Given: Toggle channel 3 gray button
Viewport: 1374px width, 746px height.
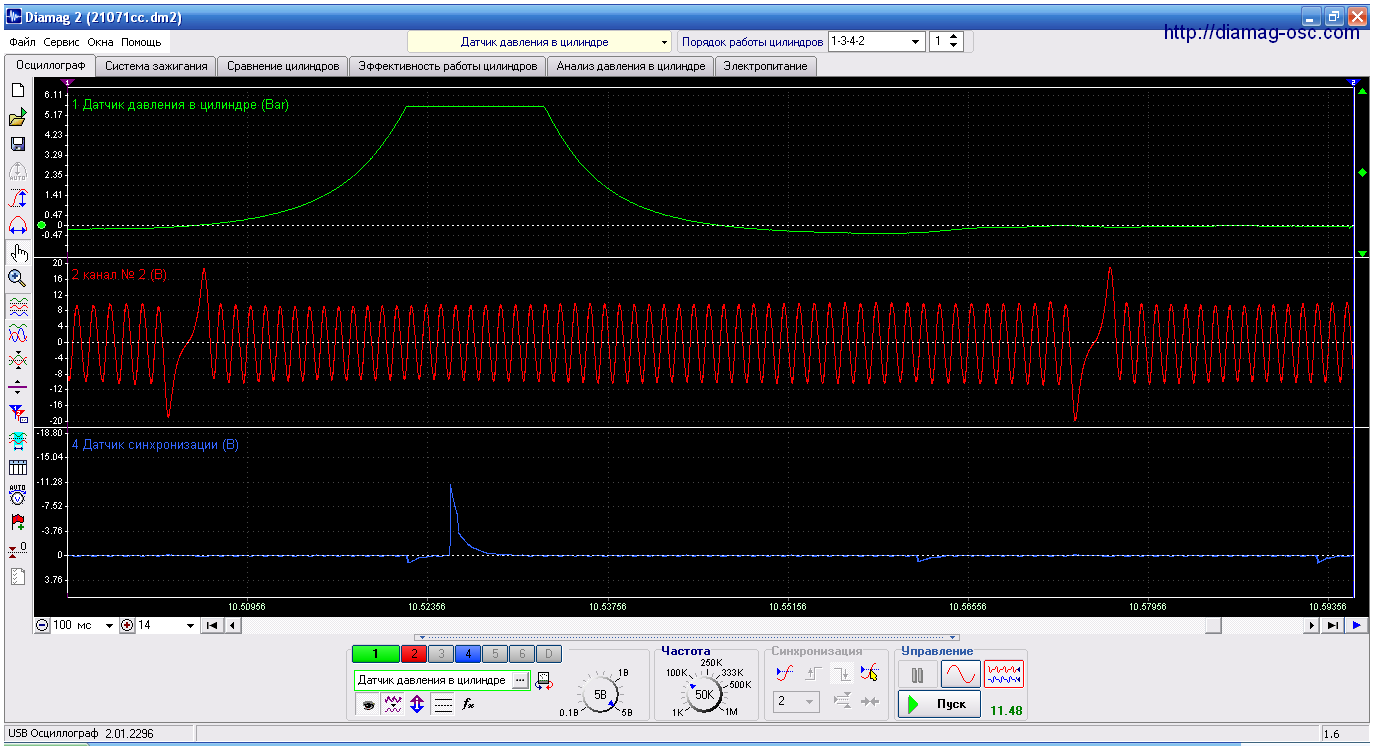Looking at the screenshot, I should point(440,654).
